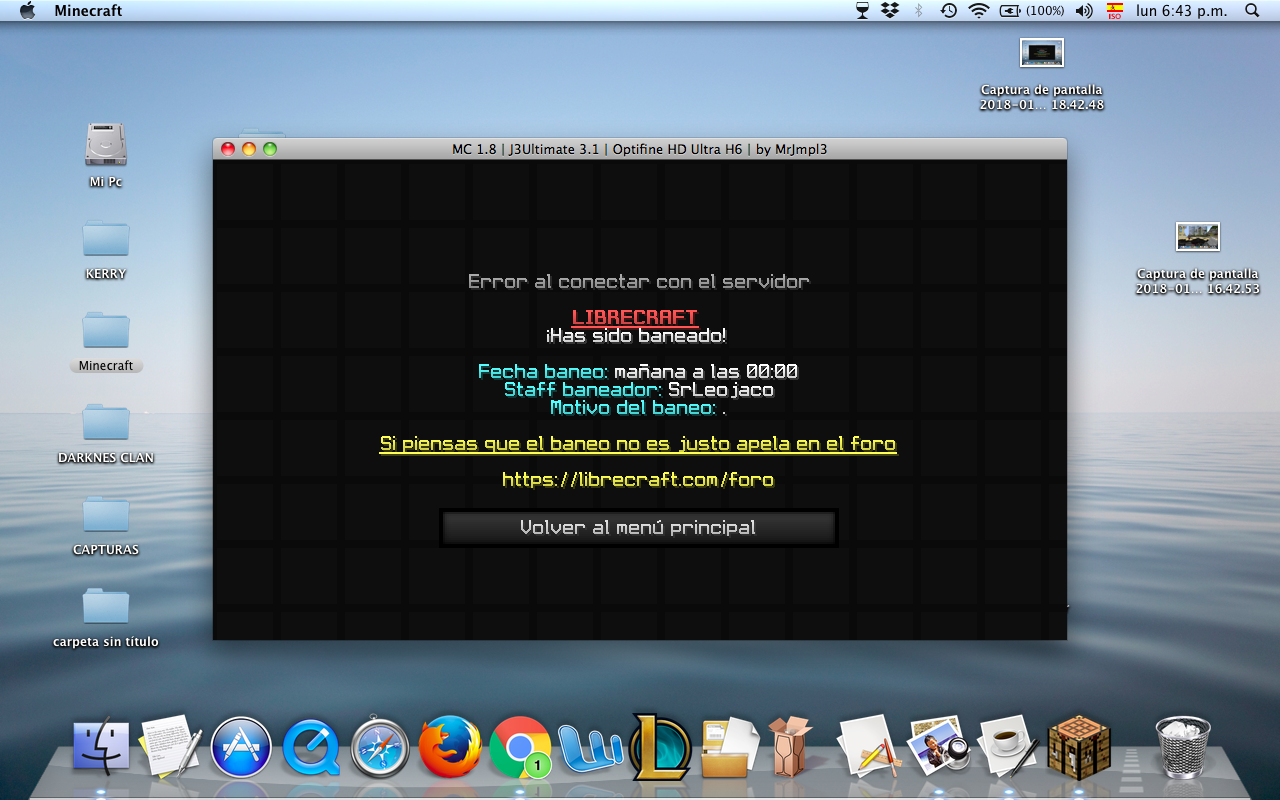Open Time Machine menu icon

(x=948, y=10)
